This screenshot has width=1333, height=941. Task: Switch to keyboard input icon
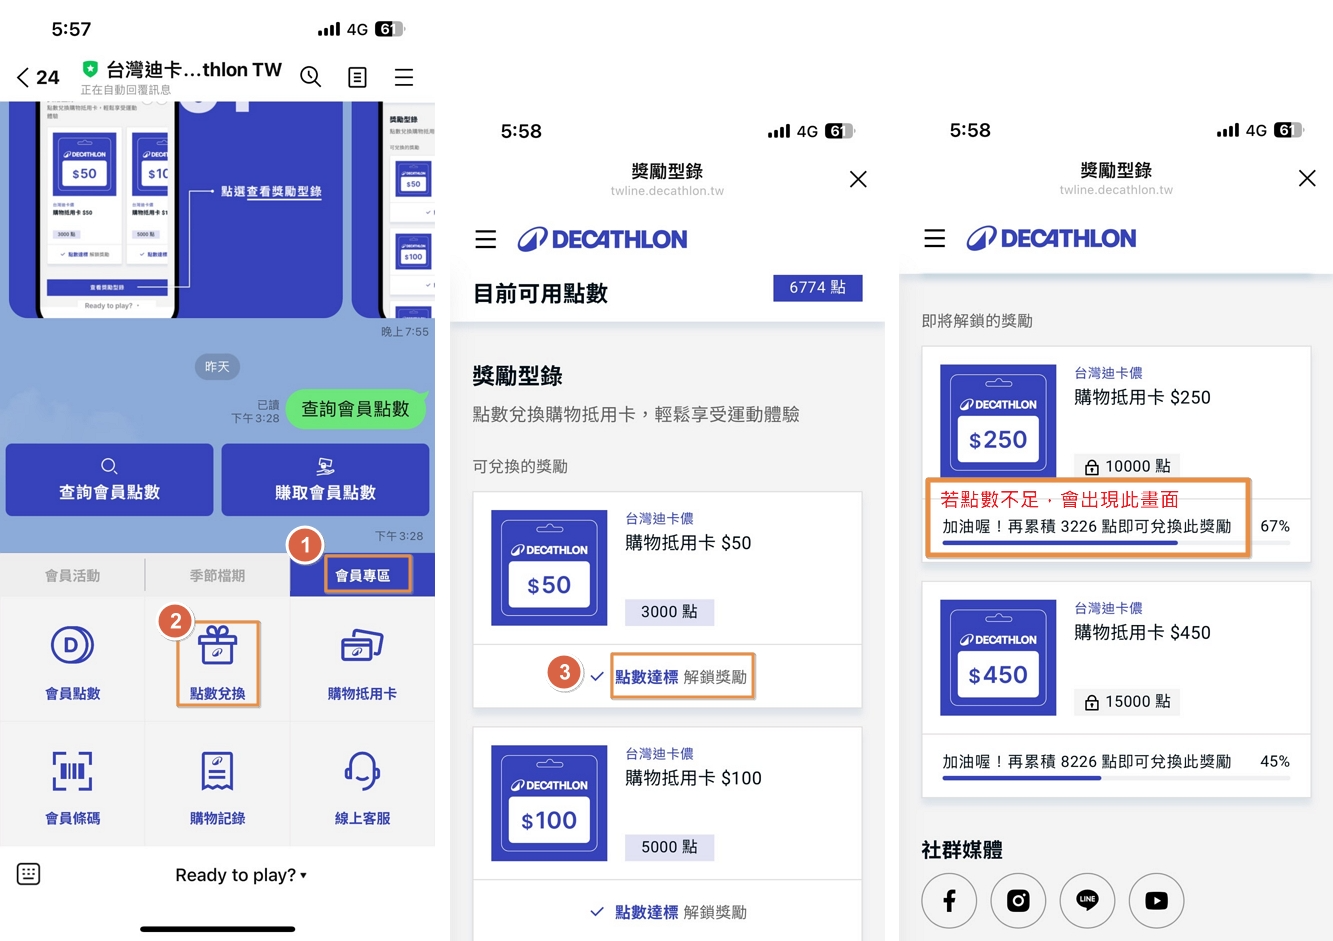29,874
